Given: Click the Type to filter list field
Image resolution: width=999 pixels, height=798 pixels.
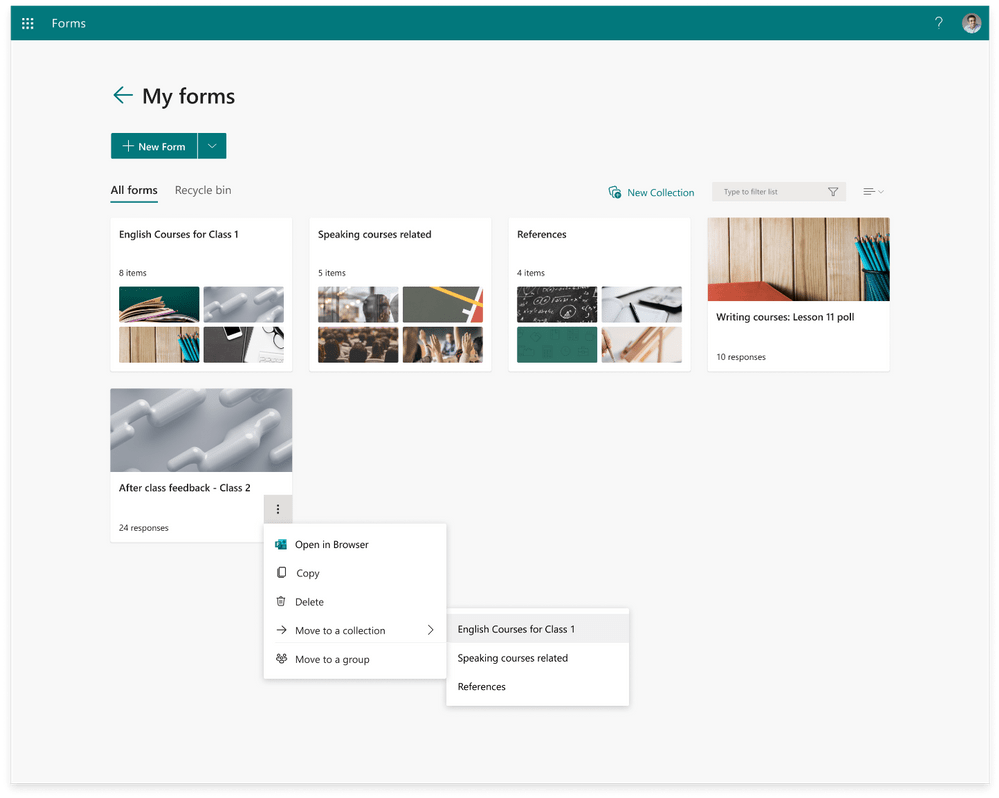Looking at the screenshot, I should 770,191.
